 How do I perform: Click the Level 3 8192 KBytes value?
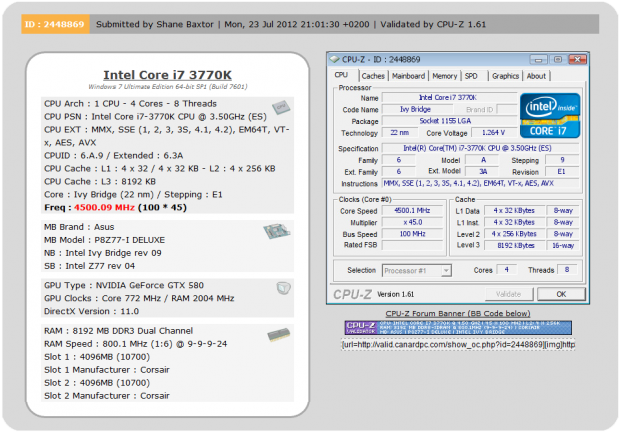click(x=515, y=246)
